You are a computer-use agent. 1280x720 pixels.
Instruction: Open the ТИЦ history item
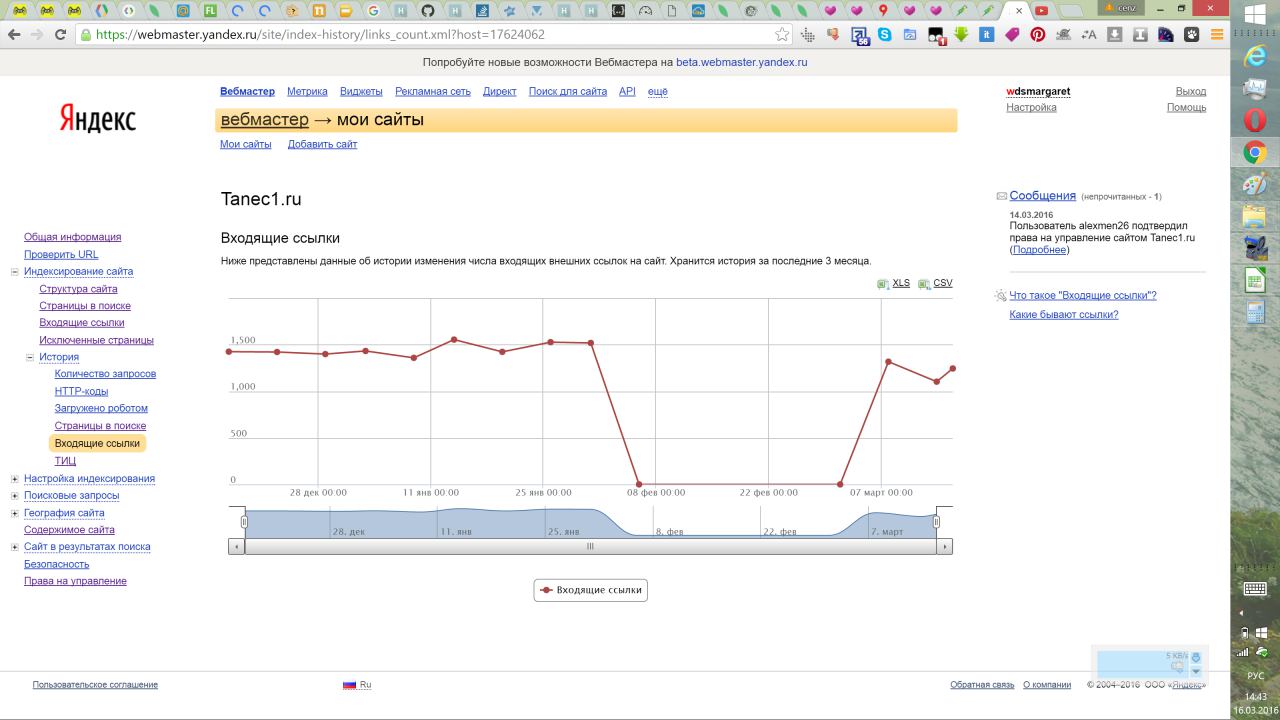65,461
